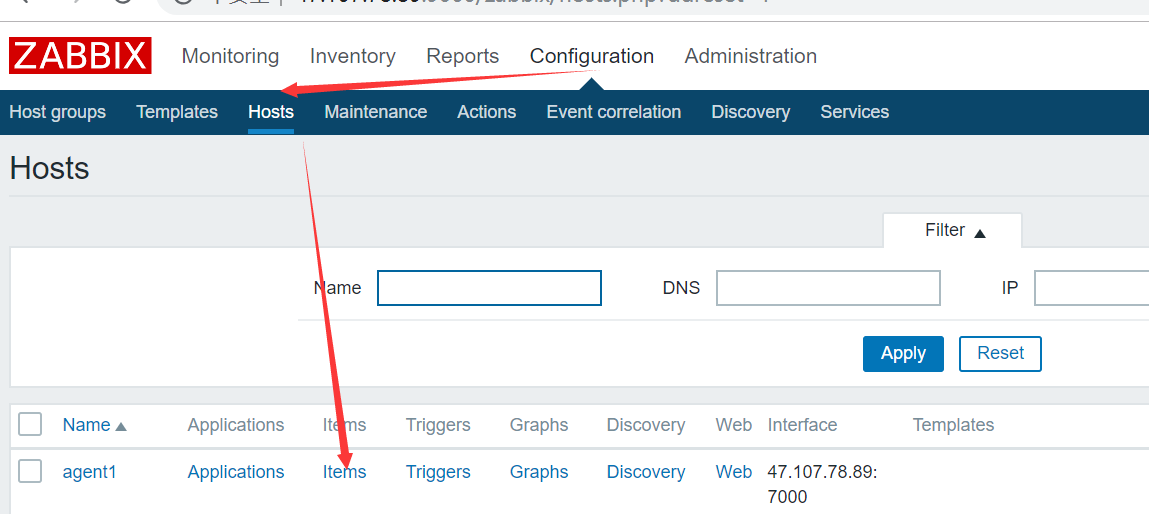Open the Administration menu
The height and width of the screenshot is (514, 1149).
click(x=750, y=56)
